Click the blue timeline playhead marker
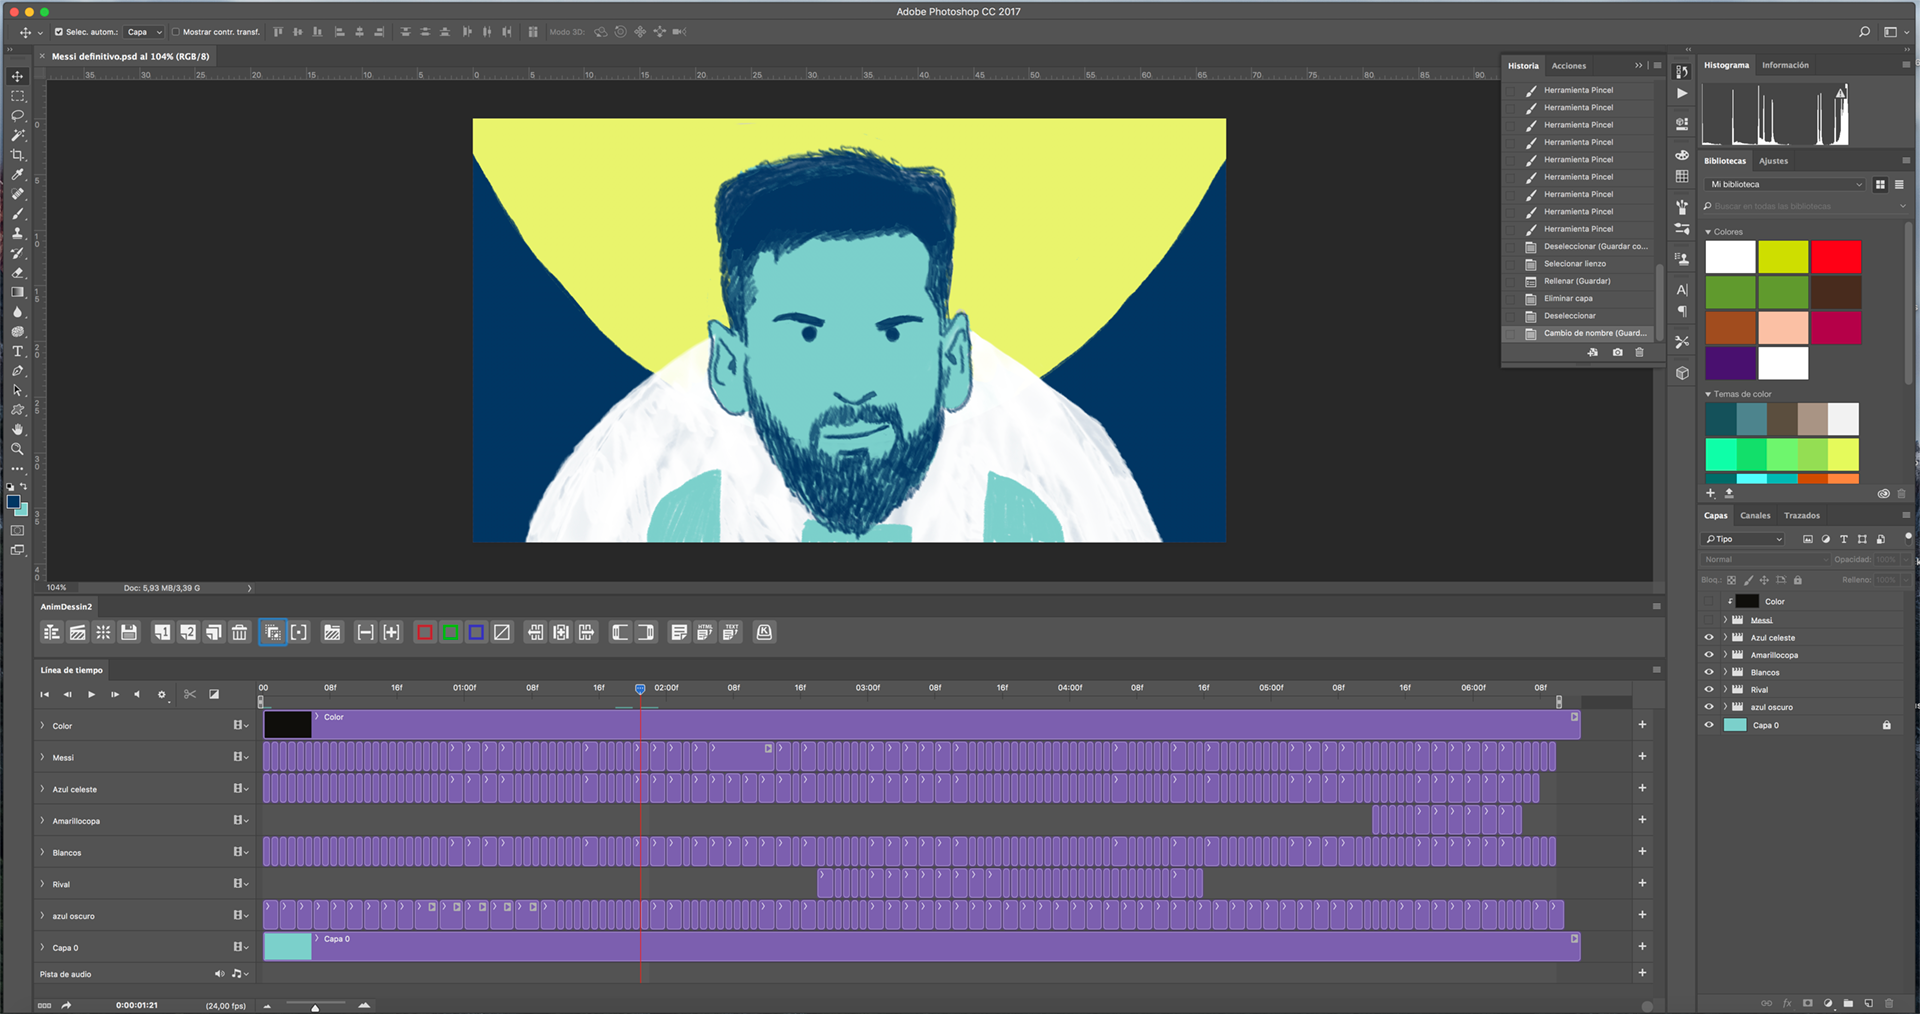Image resolution: width=1920 pixels, height=1014 pixels. tap(640, 689)
